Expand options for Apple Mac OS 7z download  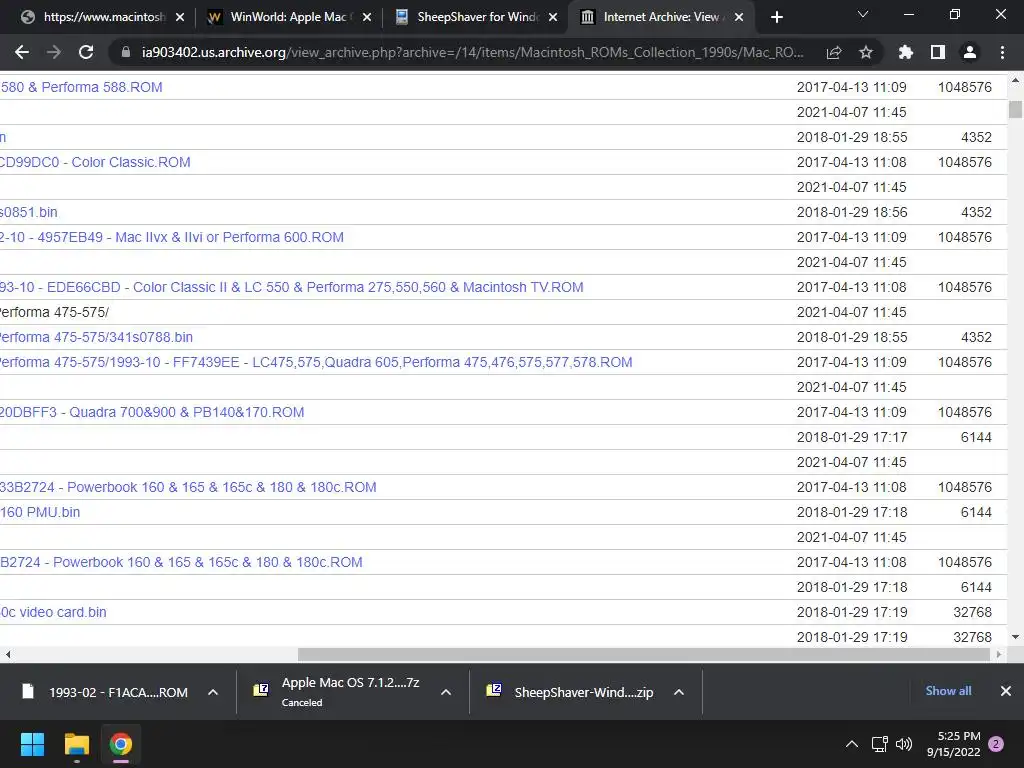(x=446, y=692)
